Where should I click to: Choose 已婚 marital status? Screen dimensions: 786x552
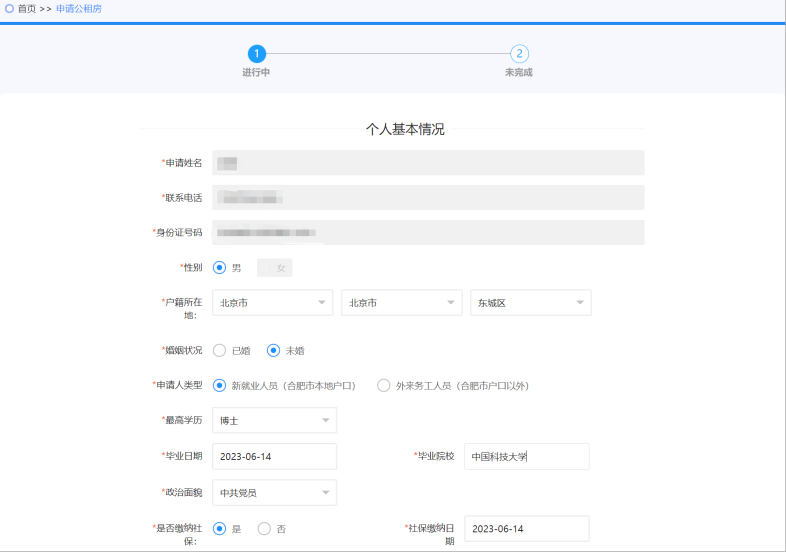point(220,351)
